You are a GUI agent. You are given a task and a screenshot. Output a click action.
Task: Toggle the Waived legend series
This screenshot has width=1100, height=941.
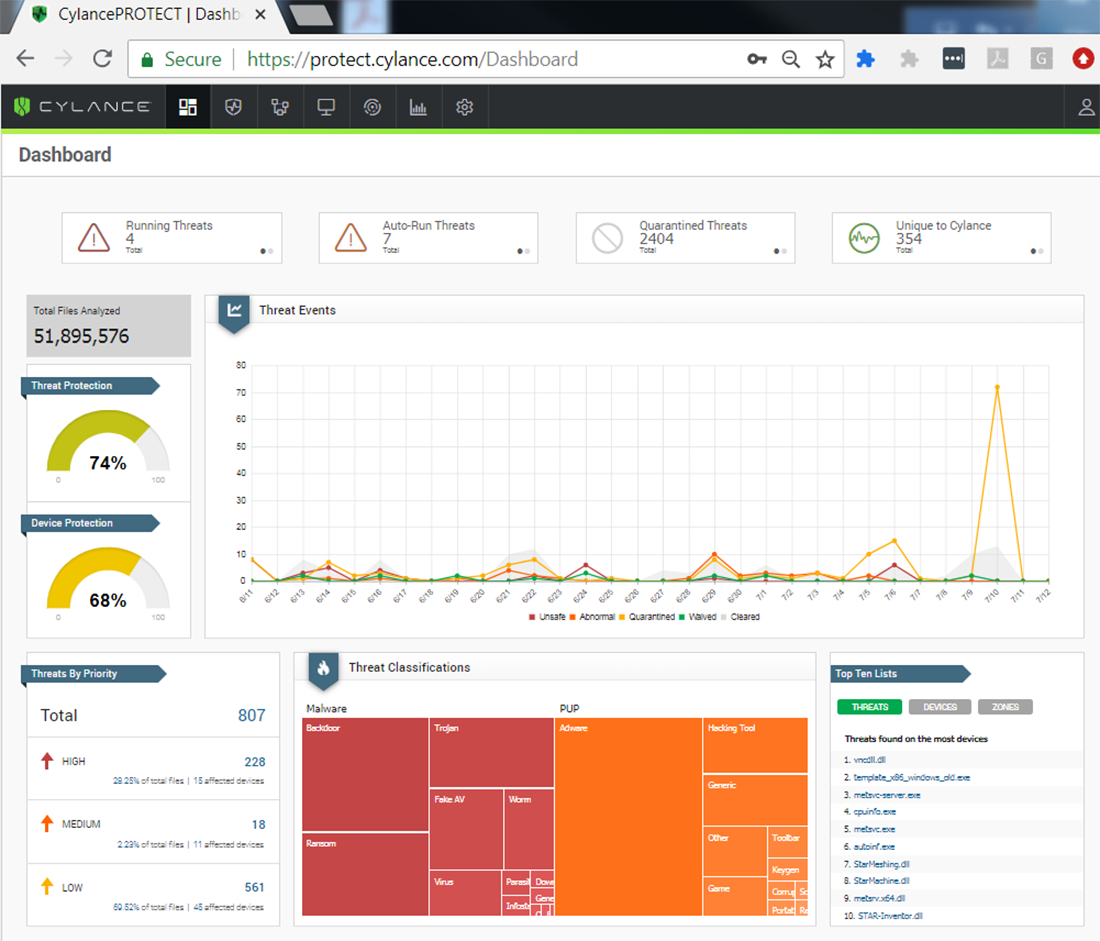697,617
